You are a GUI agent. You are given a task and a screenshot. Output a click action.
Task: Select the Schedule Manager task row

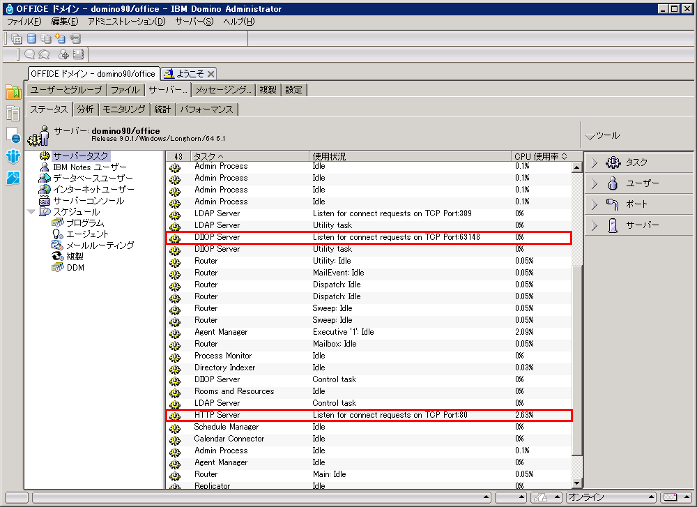click(x=369, y=427)
